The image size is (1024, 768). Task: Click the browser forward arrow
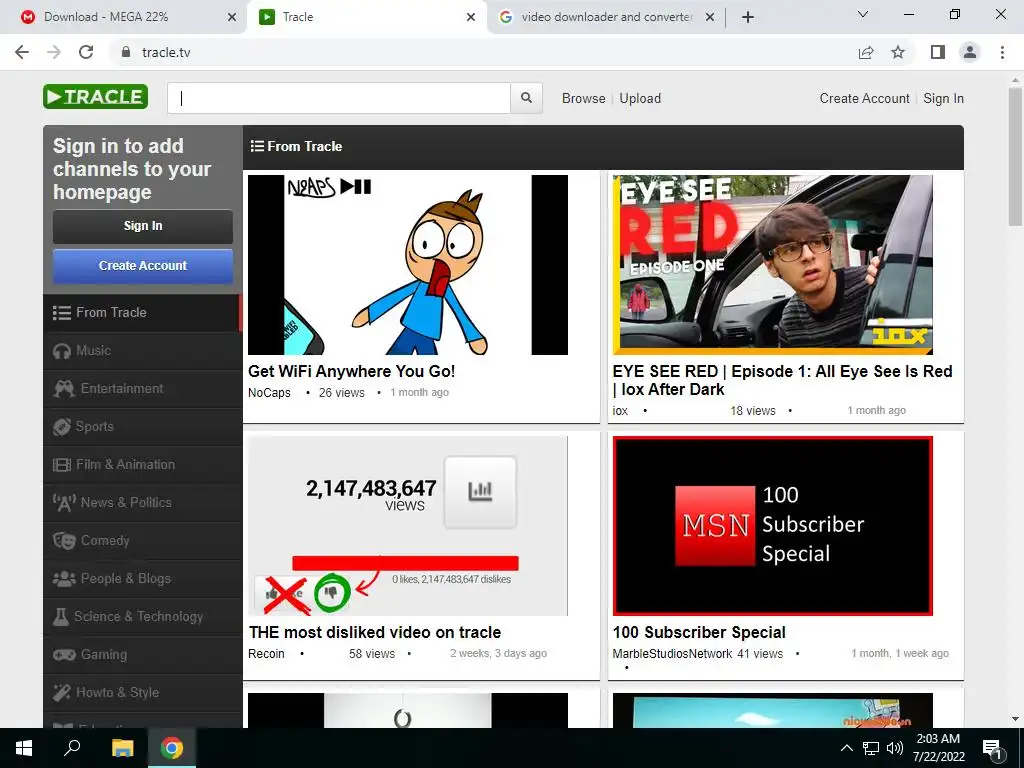click(x=54, y=52)
